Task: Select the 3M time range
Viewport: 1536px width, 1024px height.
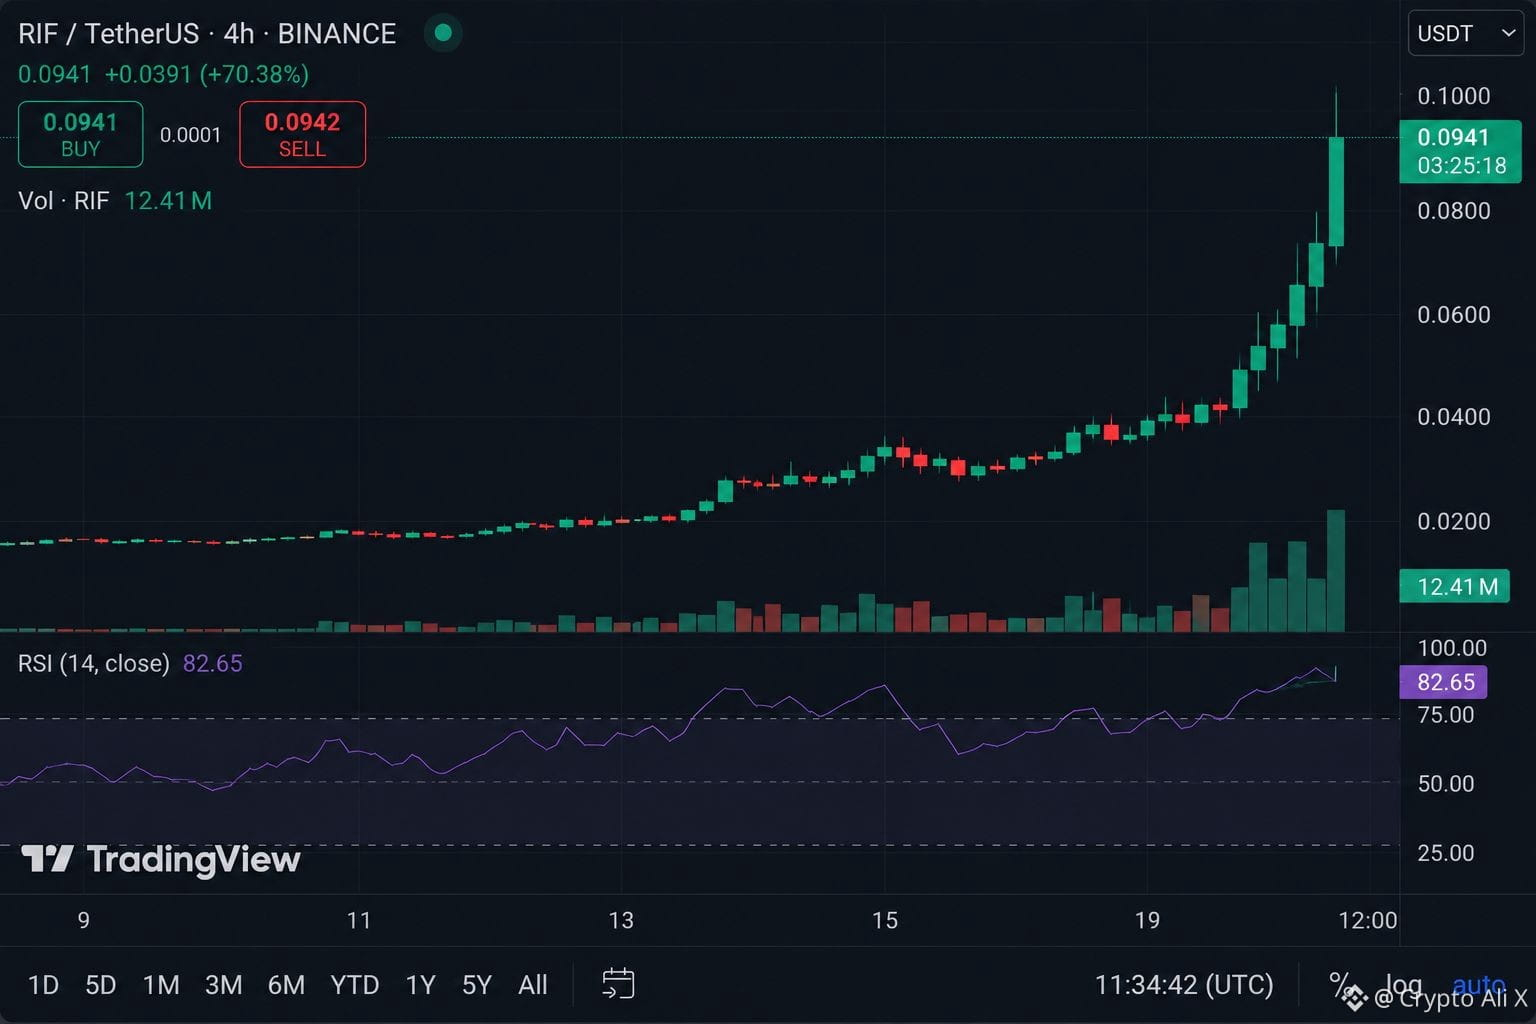Action: [x=223, y=985]
